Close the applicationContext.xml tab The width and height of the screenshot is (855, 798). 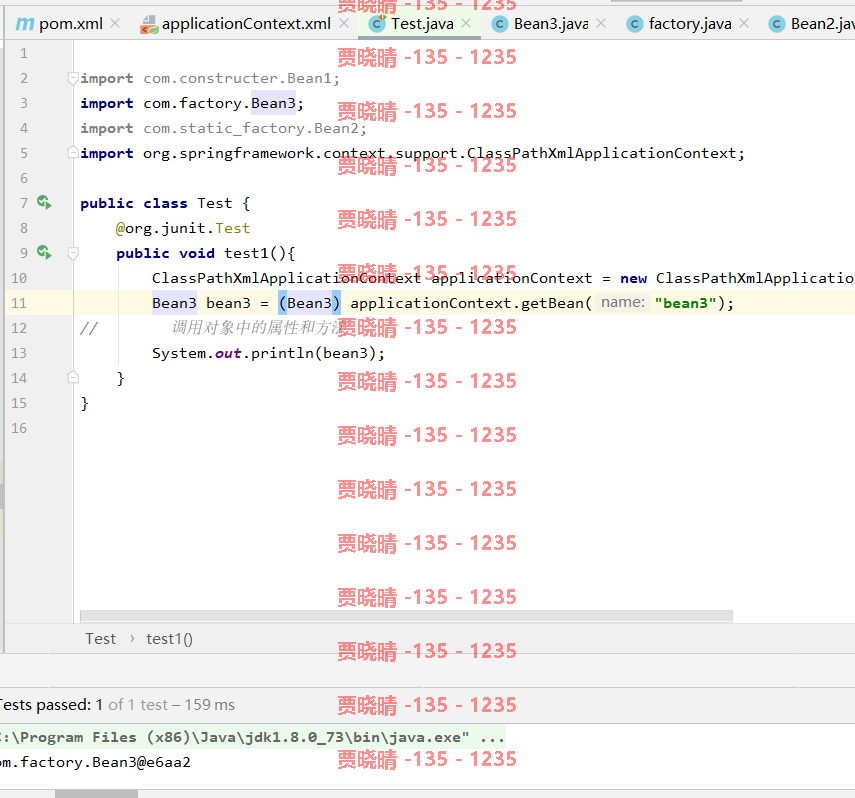pos(344,23)
